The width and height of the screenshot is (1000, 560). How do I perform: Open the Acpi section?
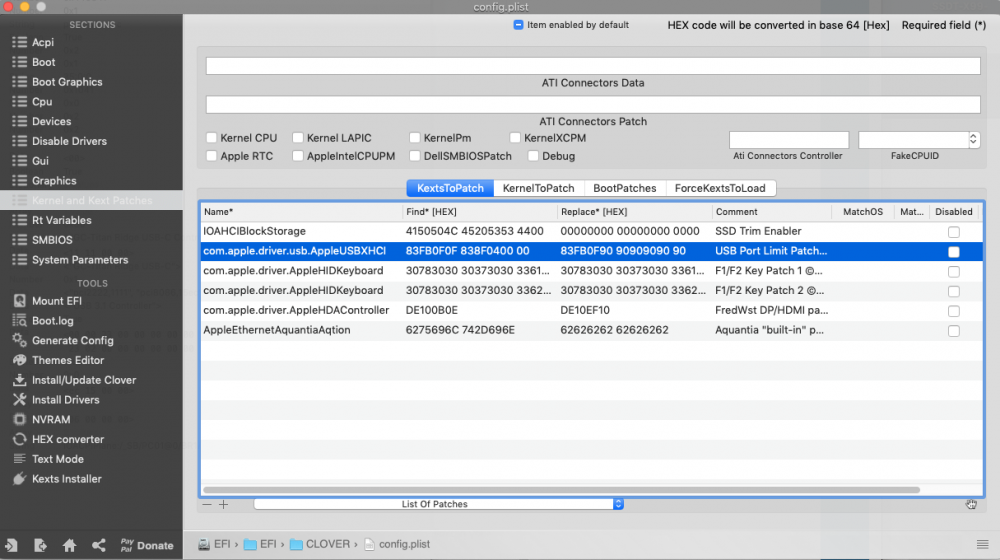click(x=43, y=42)
